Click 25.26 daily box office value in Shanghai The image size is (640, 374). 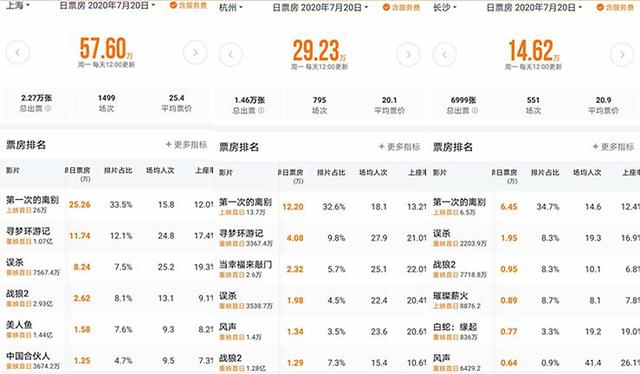click(x=80, y=205)
